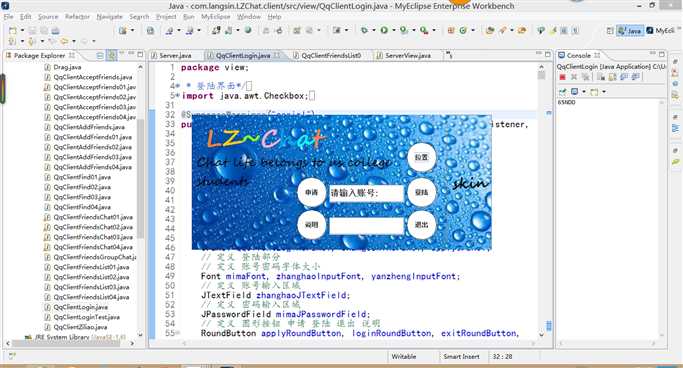Click Open Console icon
Screen dimensions: 683x368
click(594, 92)
